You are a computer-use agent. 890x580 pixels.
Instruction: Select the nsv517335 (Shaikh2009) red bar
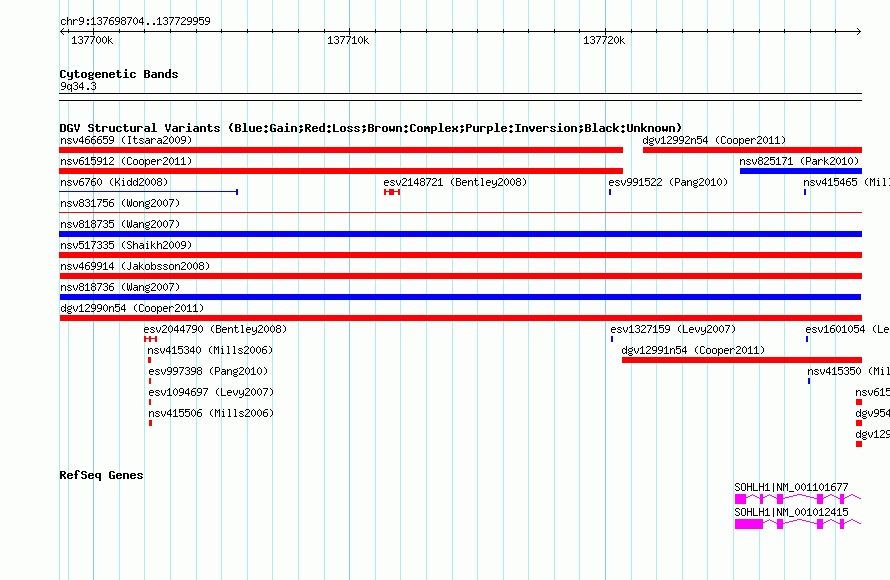(x=461, y=255)
